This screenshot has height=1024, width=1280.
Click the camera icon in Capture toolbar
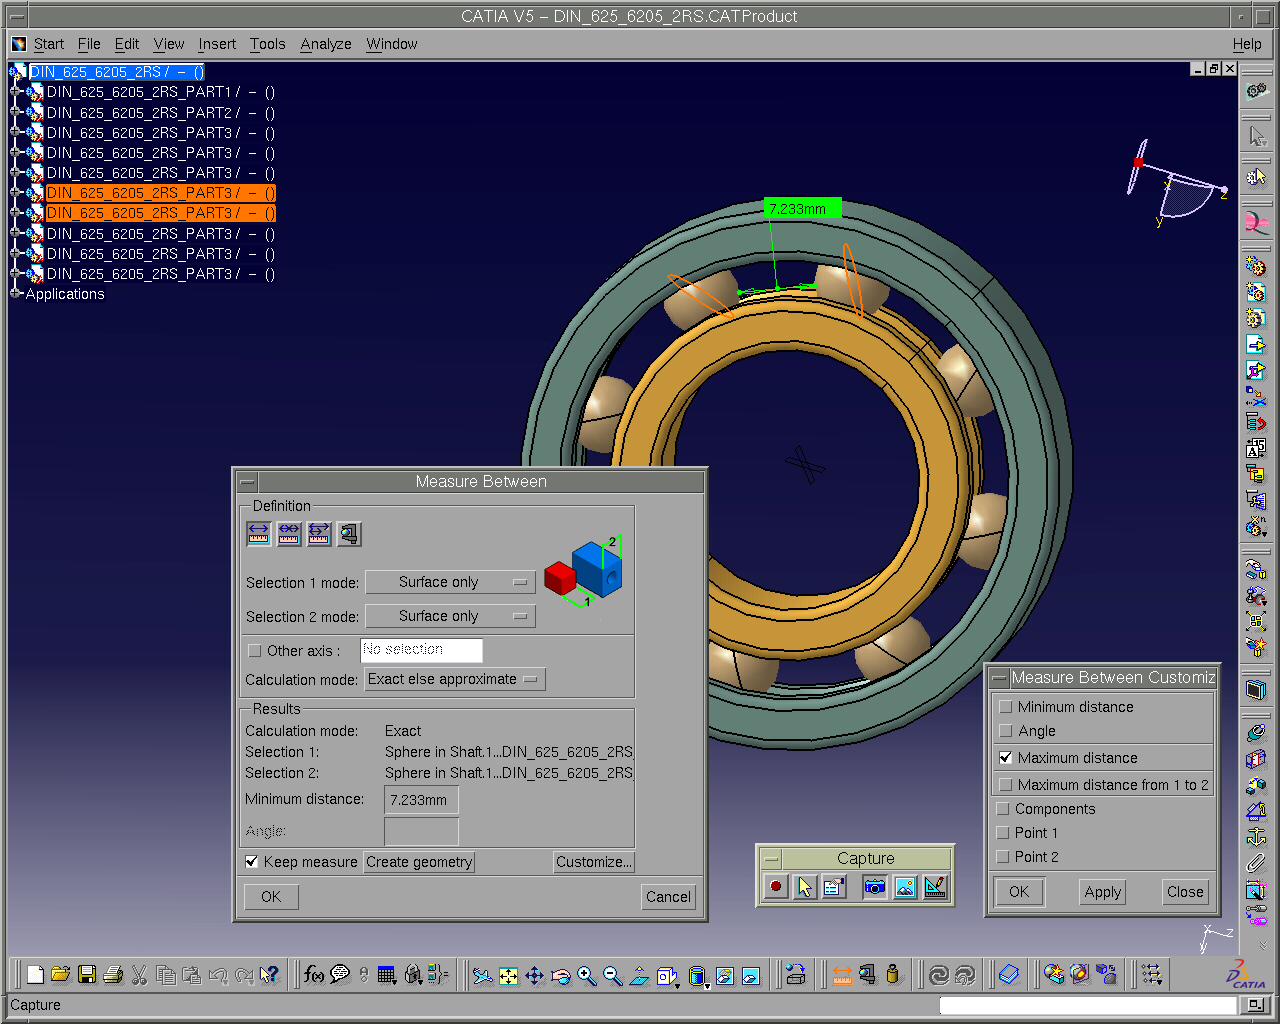[x=875, y=887]
